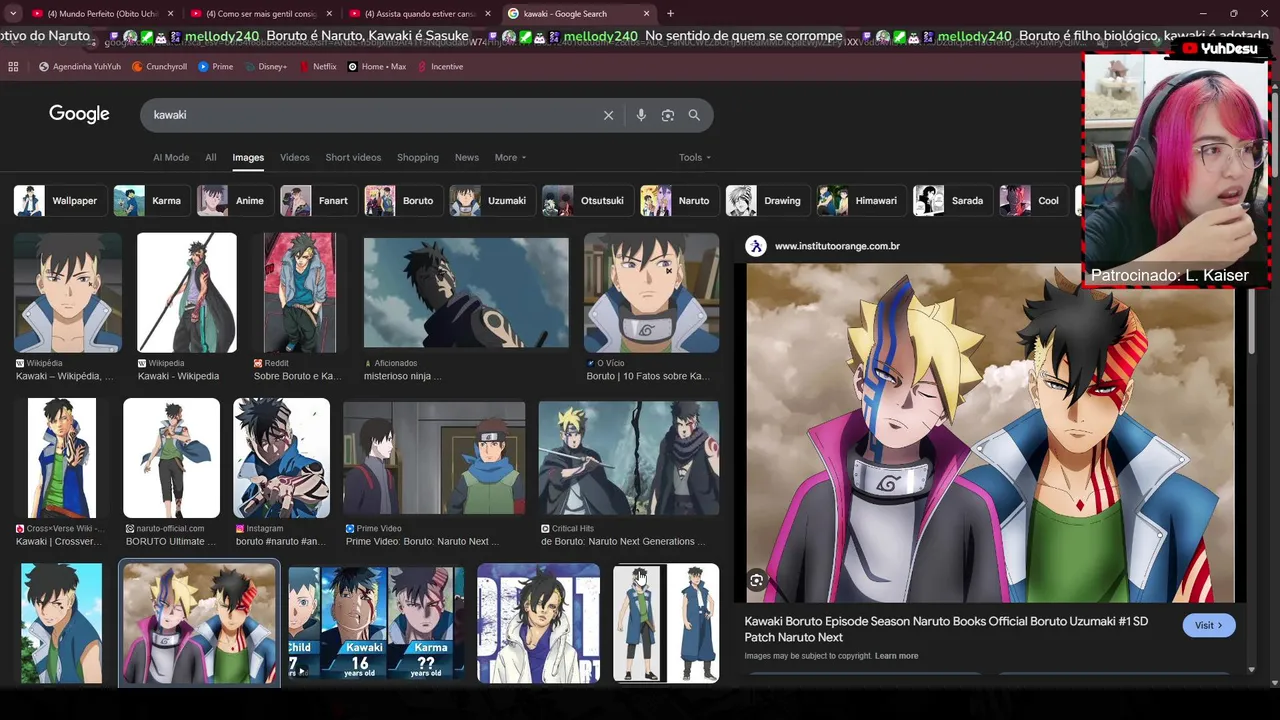Filter images by Fanart chip
Screen dimensions: 1280x720
pos(318,201)
